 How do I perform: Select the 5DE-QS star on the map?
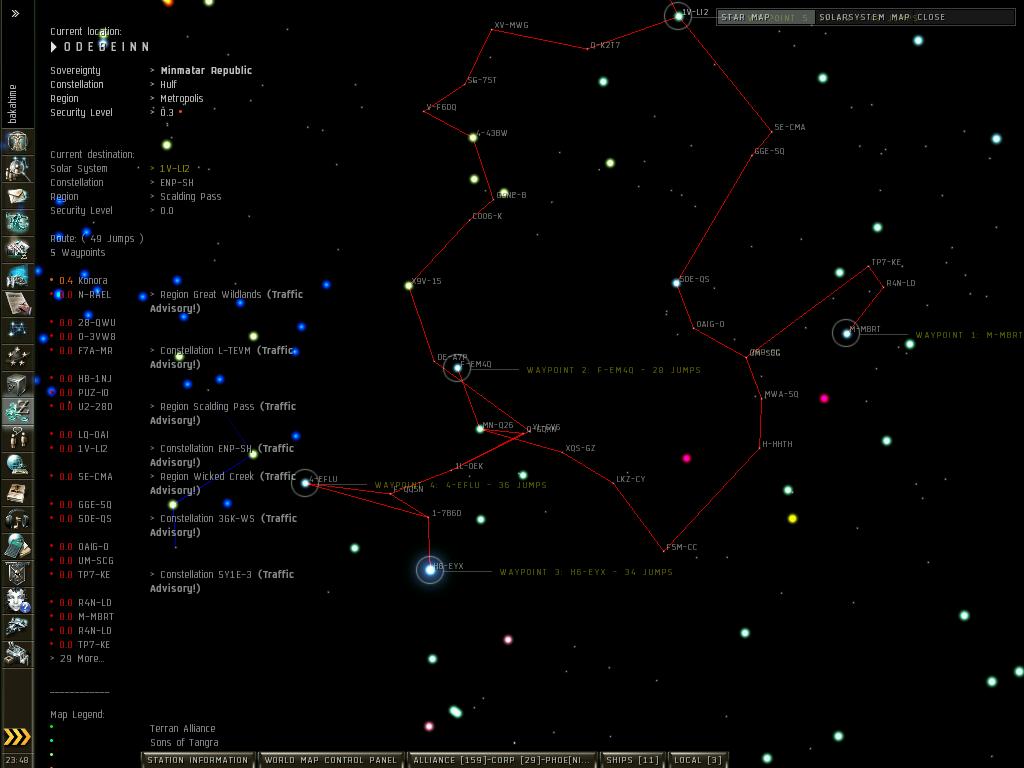point(677,283)
